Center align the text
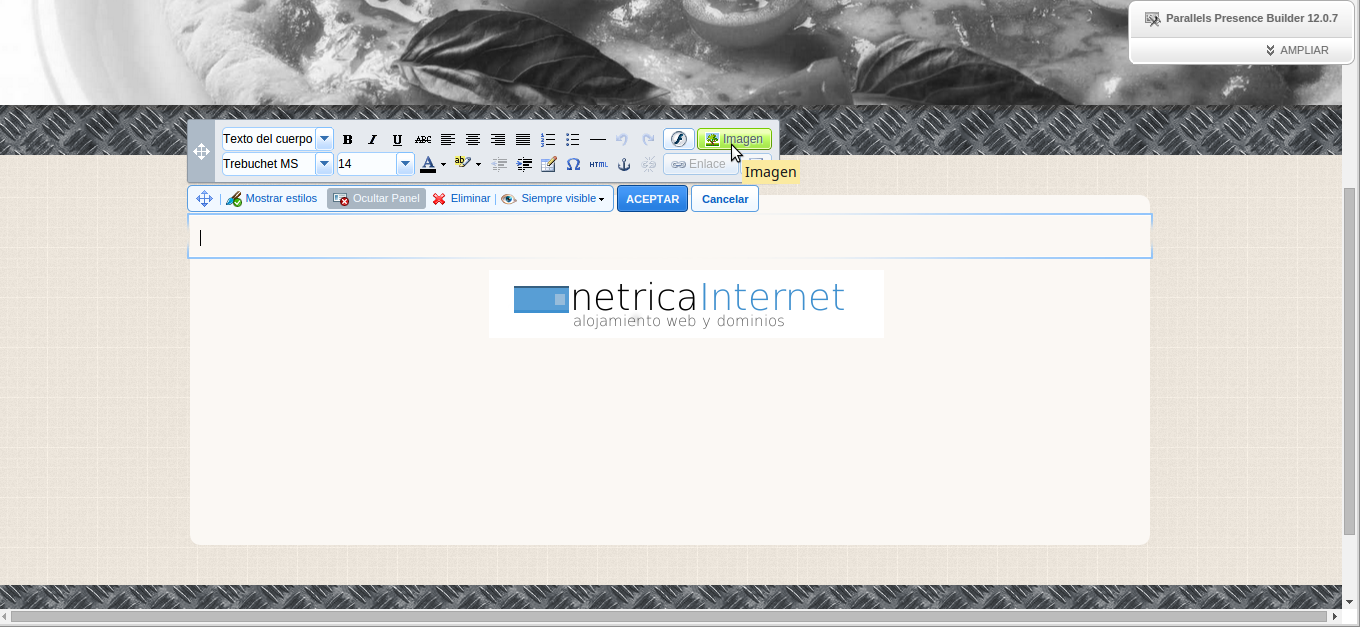Screen dimensions: 1360x627 (473, 140)
